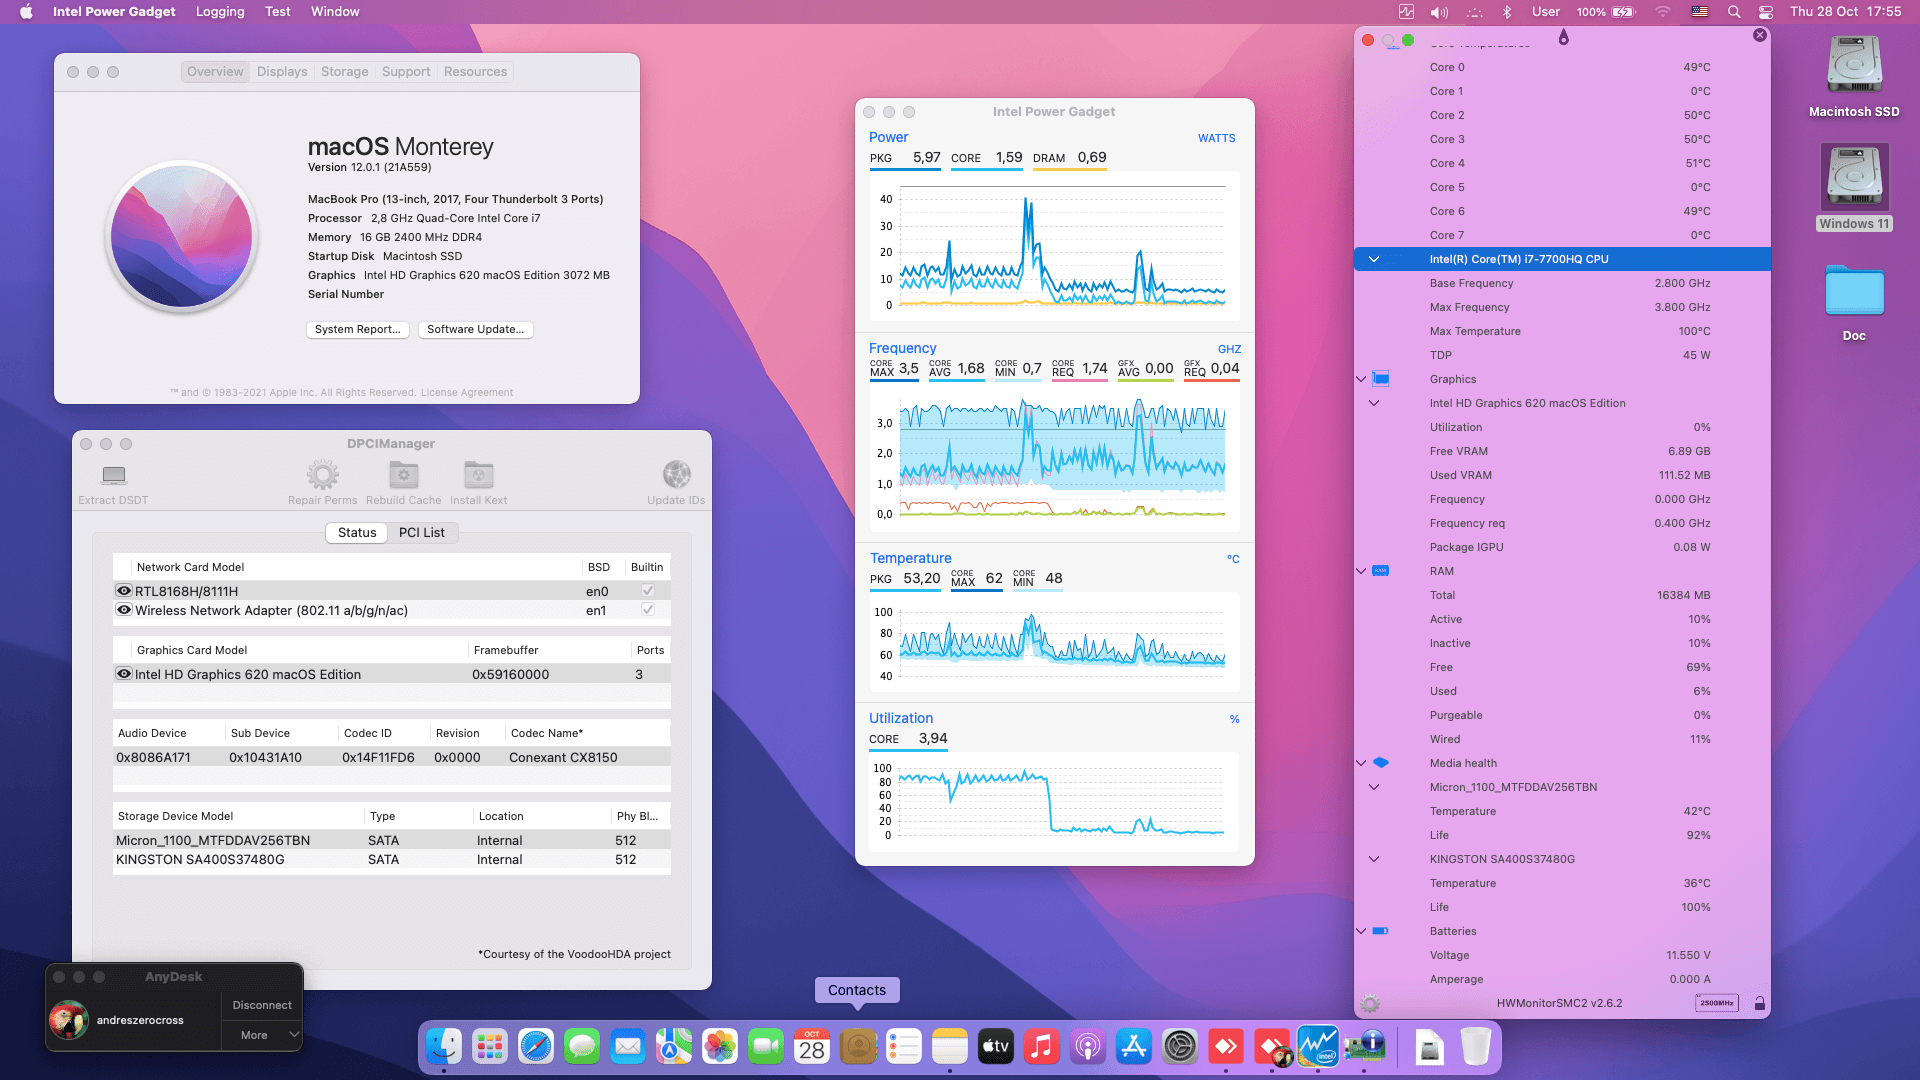
Task: Open Contacts app in the Dock
Action: click(858, 1047)
